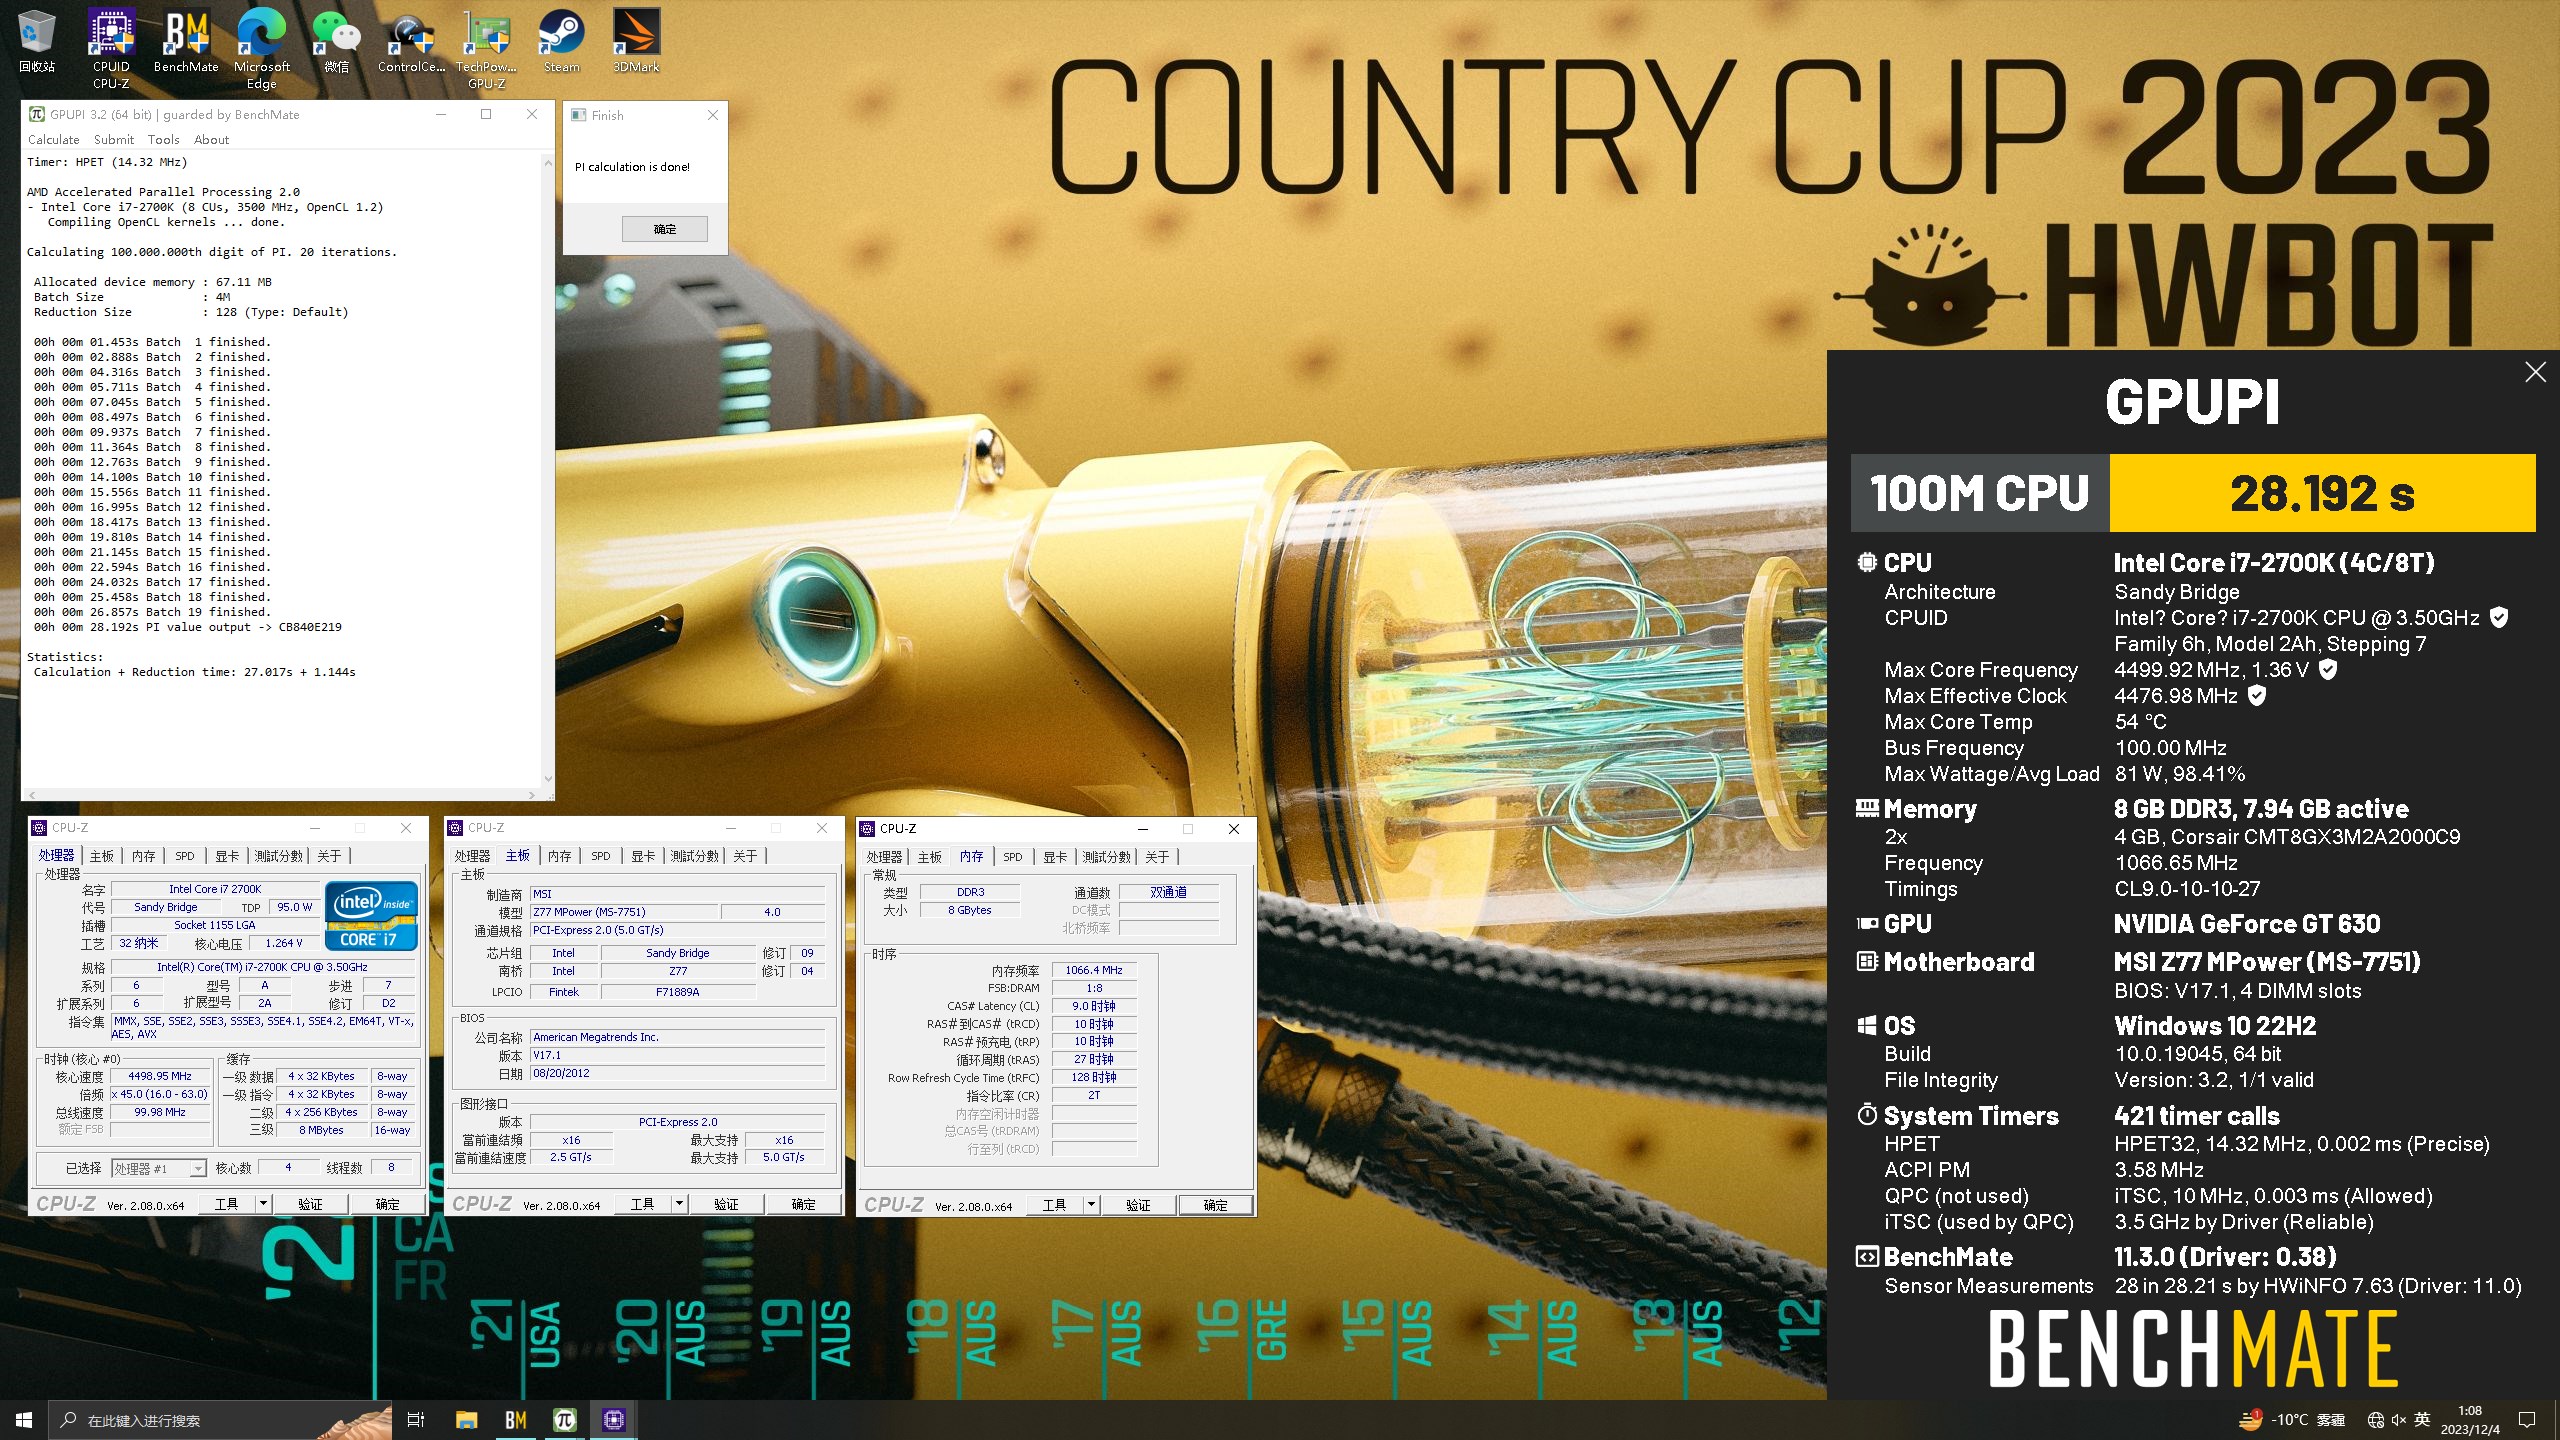Screen dimensions: 2560x1440
Task: Select 处理器 tab in the memory CPU-Z window
Action: [x=884, y=857]
